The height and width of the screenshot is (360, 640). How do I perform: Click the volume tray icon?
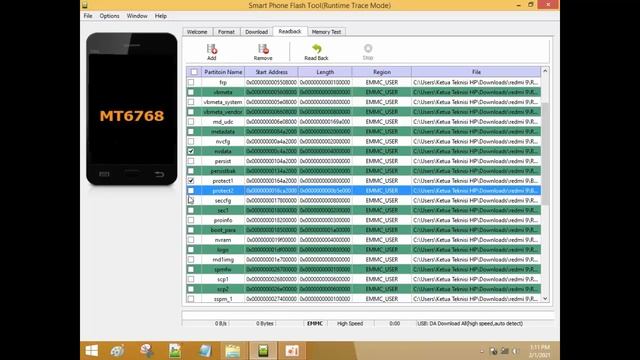tap(516, 351)
